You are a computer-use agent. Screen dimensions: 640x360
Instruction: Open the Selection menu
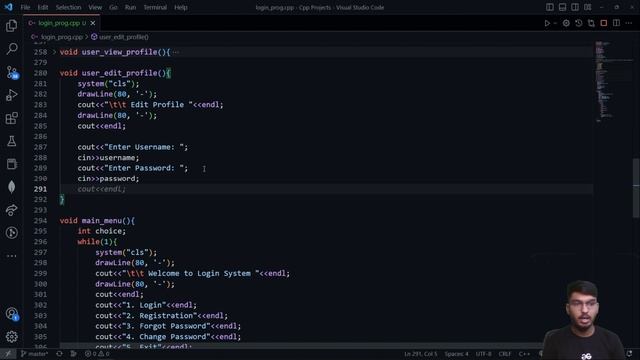tap(68, 7)
